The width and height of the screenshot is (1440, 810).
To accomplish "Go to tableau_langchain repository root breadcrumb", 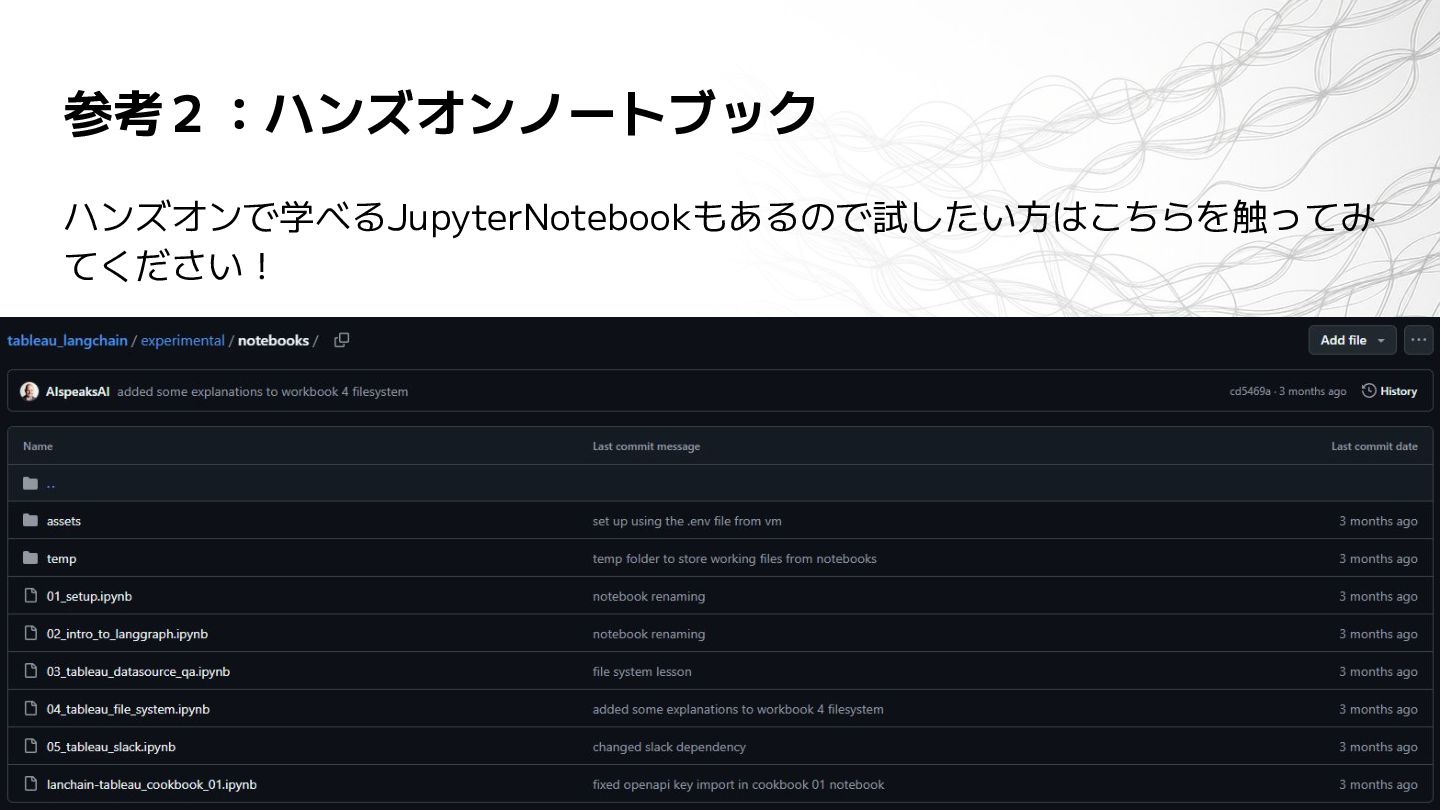I will pyautogui.click(x=67, y=340).
